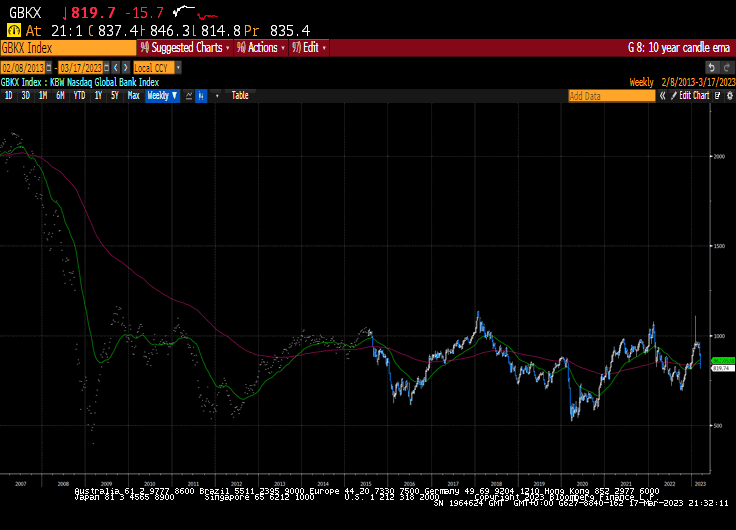This screenshot has height=530, width=736.
Task: Open the Suggested Charts menu
Action: [185, 47]
